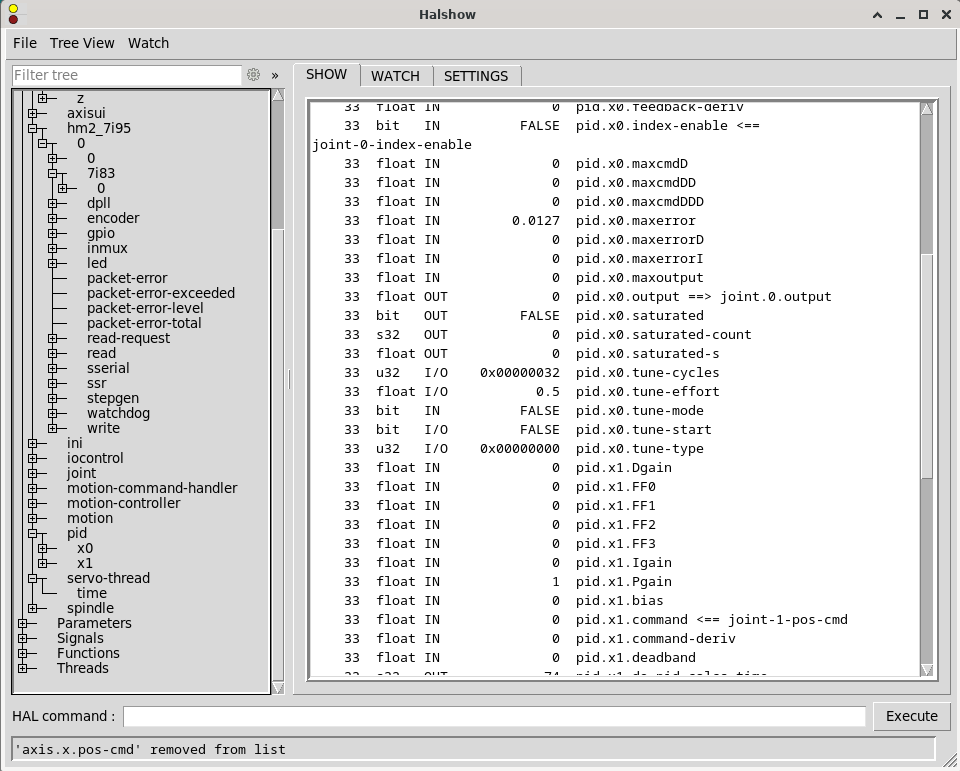960x771 pixels.
Task: Expand the Parameters tree section
Action: (x=23, y=623)
